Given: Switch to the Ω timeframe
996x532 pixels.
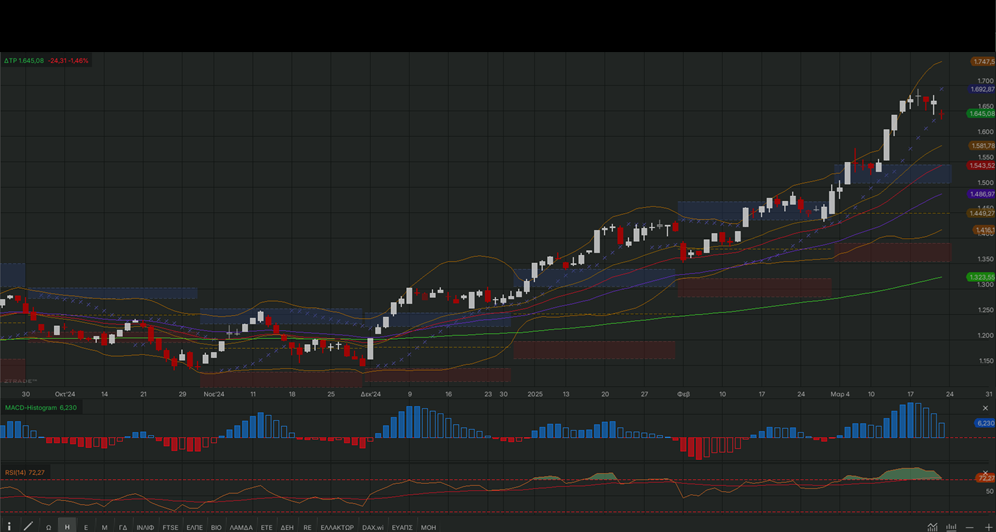Looking at the screenshot, I should point(48,527).
